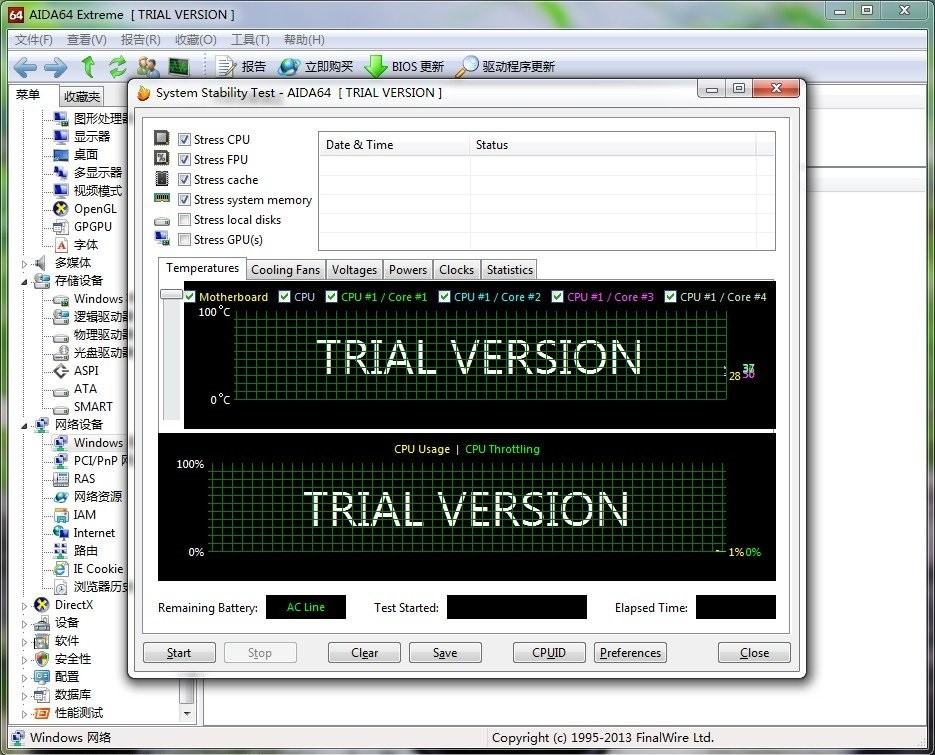Click the temperature graph vertical slider handle
The width and height of the screenshot is (935, 755).
tap(171, 294)
